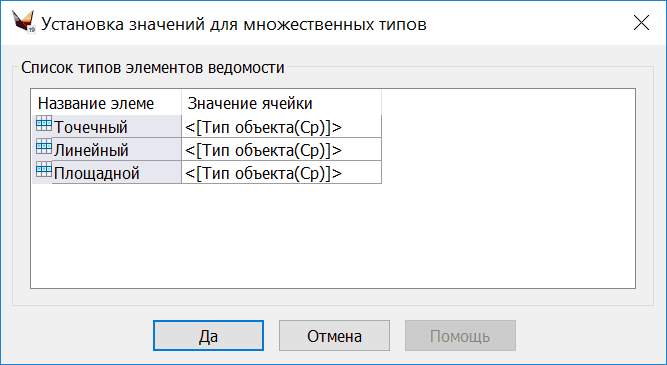Cancel with the Отмена button
Screen dimensions: 667x365
(x=334, y=336)
